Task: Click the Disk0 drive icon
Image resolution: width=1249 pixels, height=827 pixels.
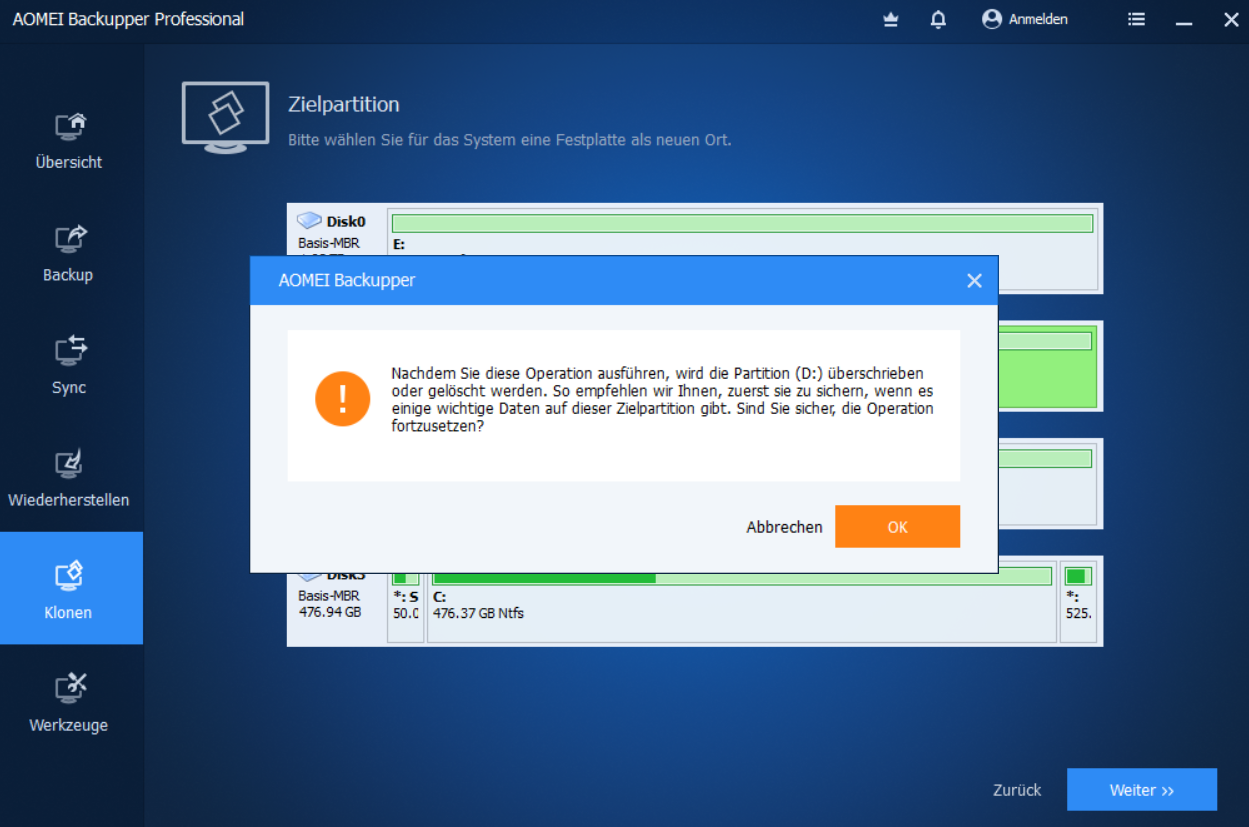Action: tap(309, 221)
